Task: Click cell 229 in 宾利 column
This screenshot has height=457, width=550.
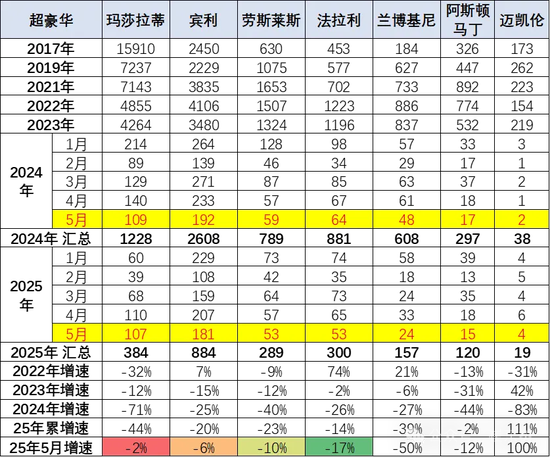Action: pos(203,258)
